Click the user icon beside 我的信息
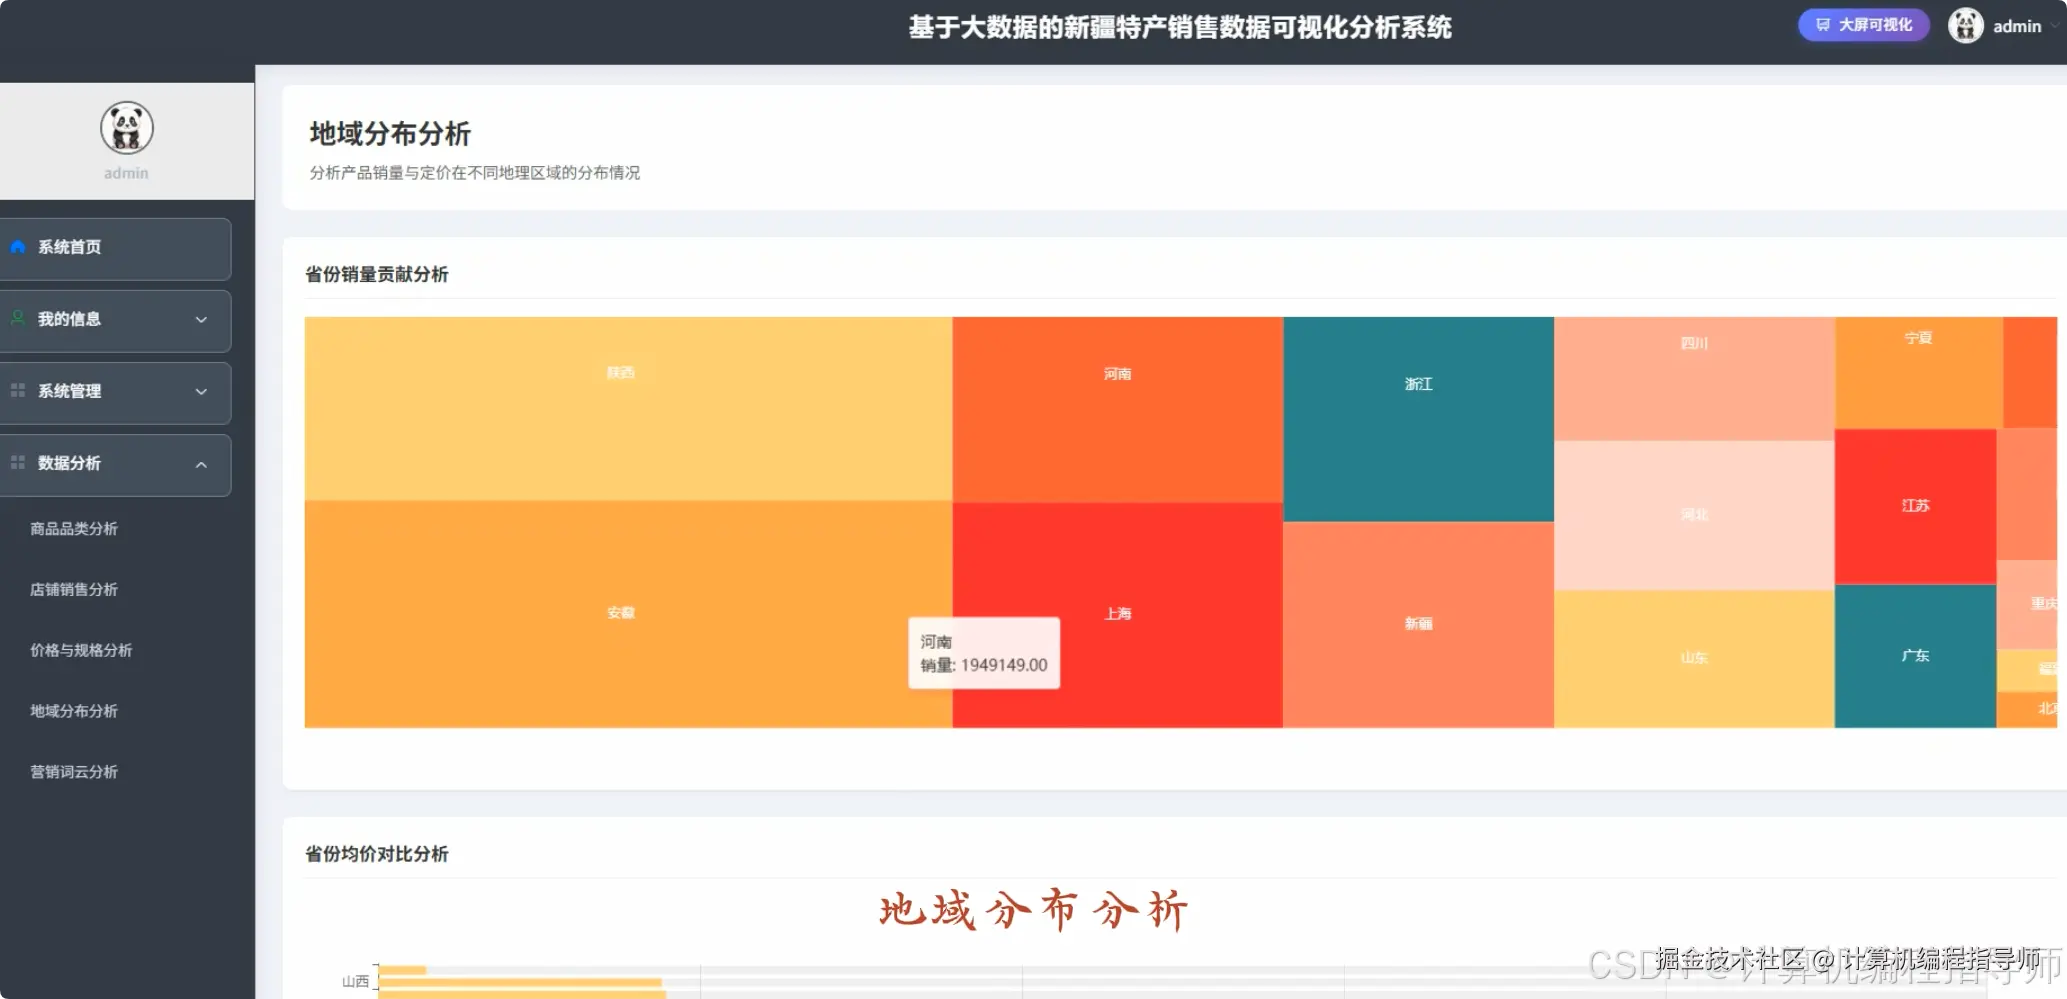The image size is (2067, 999). pyautogui.click(x=18, y=318)
